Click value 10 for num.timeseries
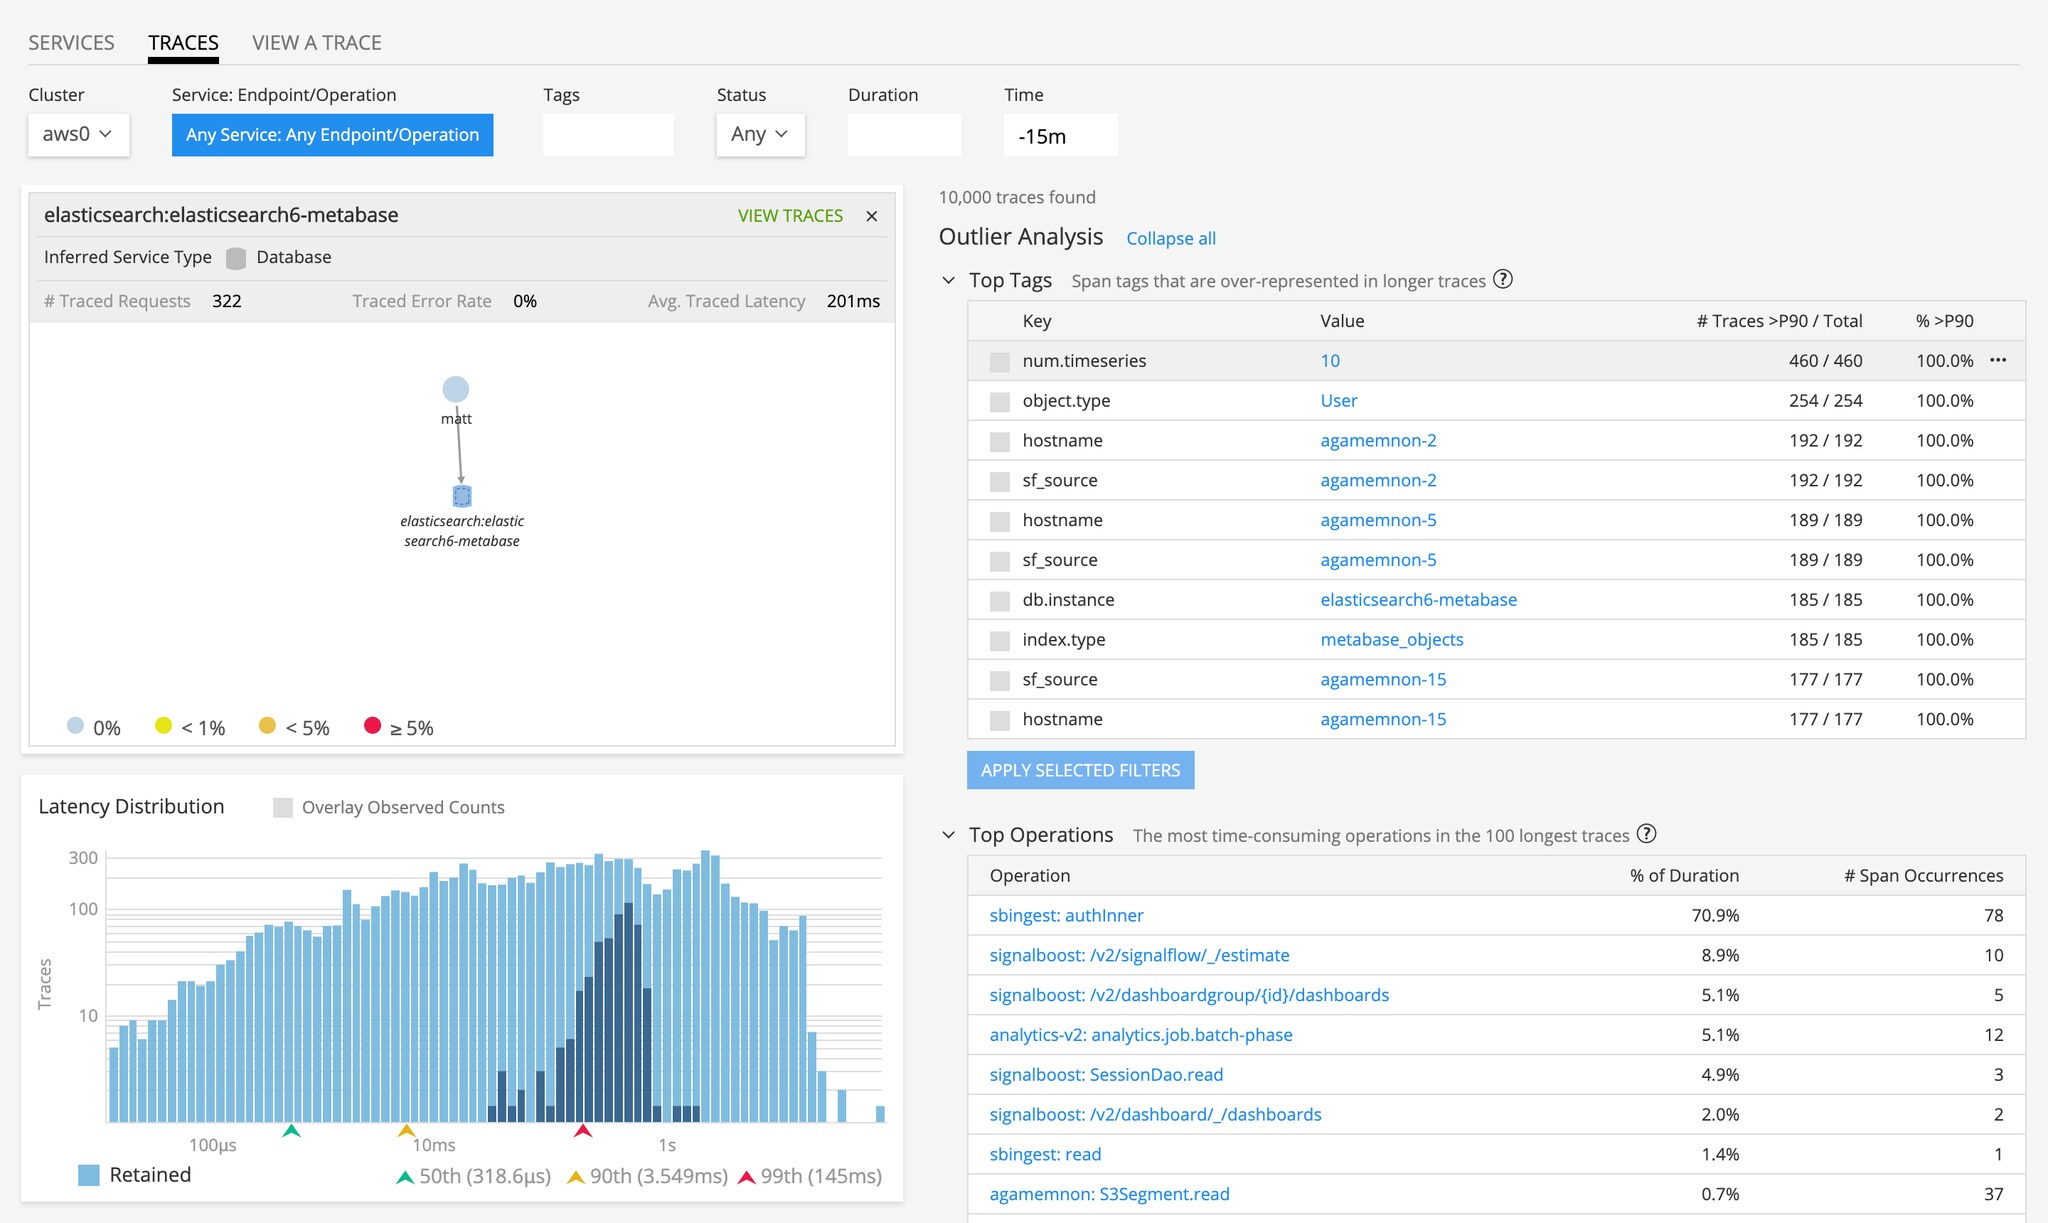 click(x=1330, y=361)
